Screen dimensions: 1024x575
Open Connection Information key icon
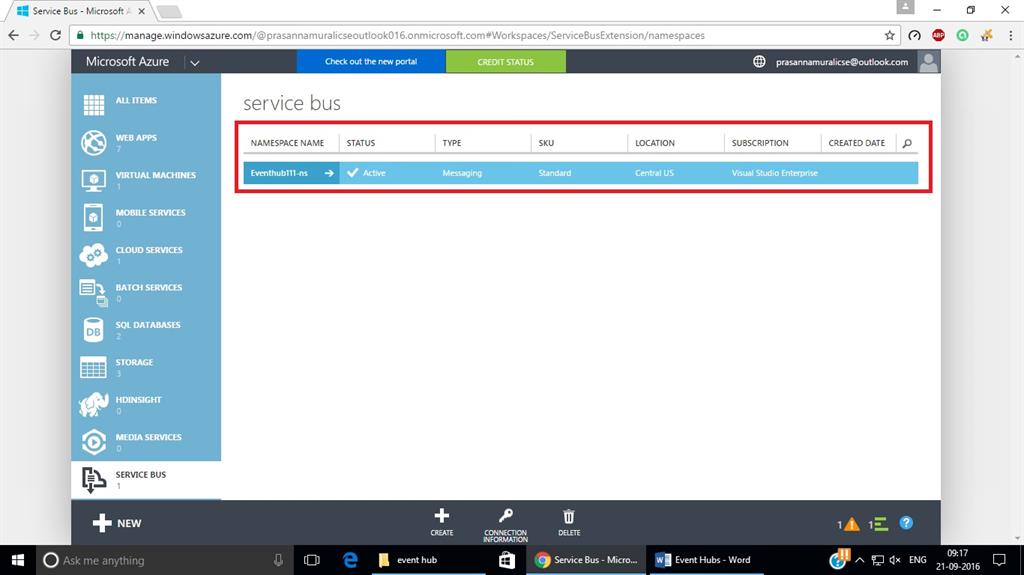pyautogui.click(x=505, y=516)
